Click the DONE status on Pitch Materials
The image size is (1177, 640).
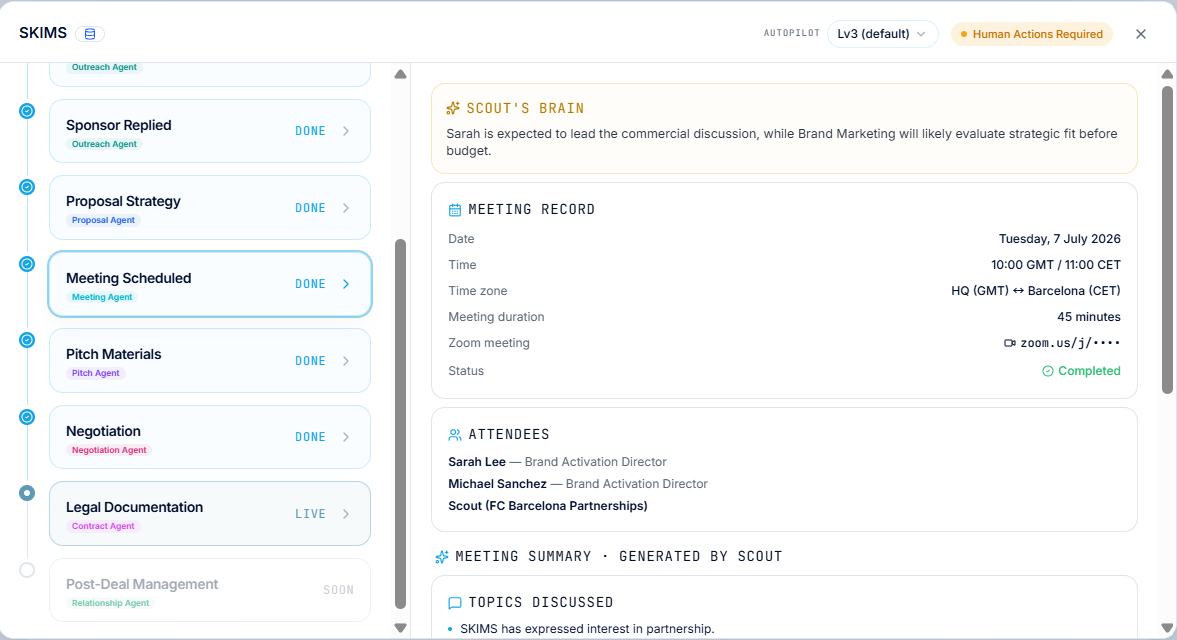[310, 361]
